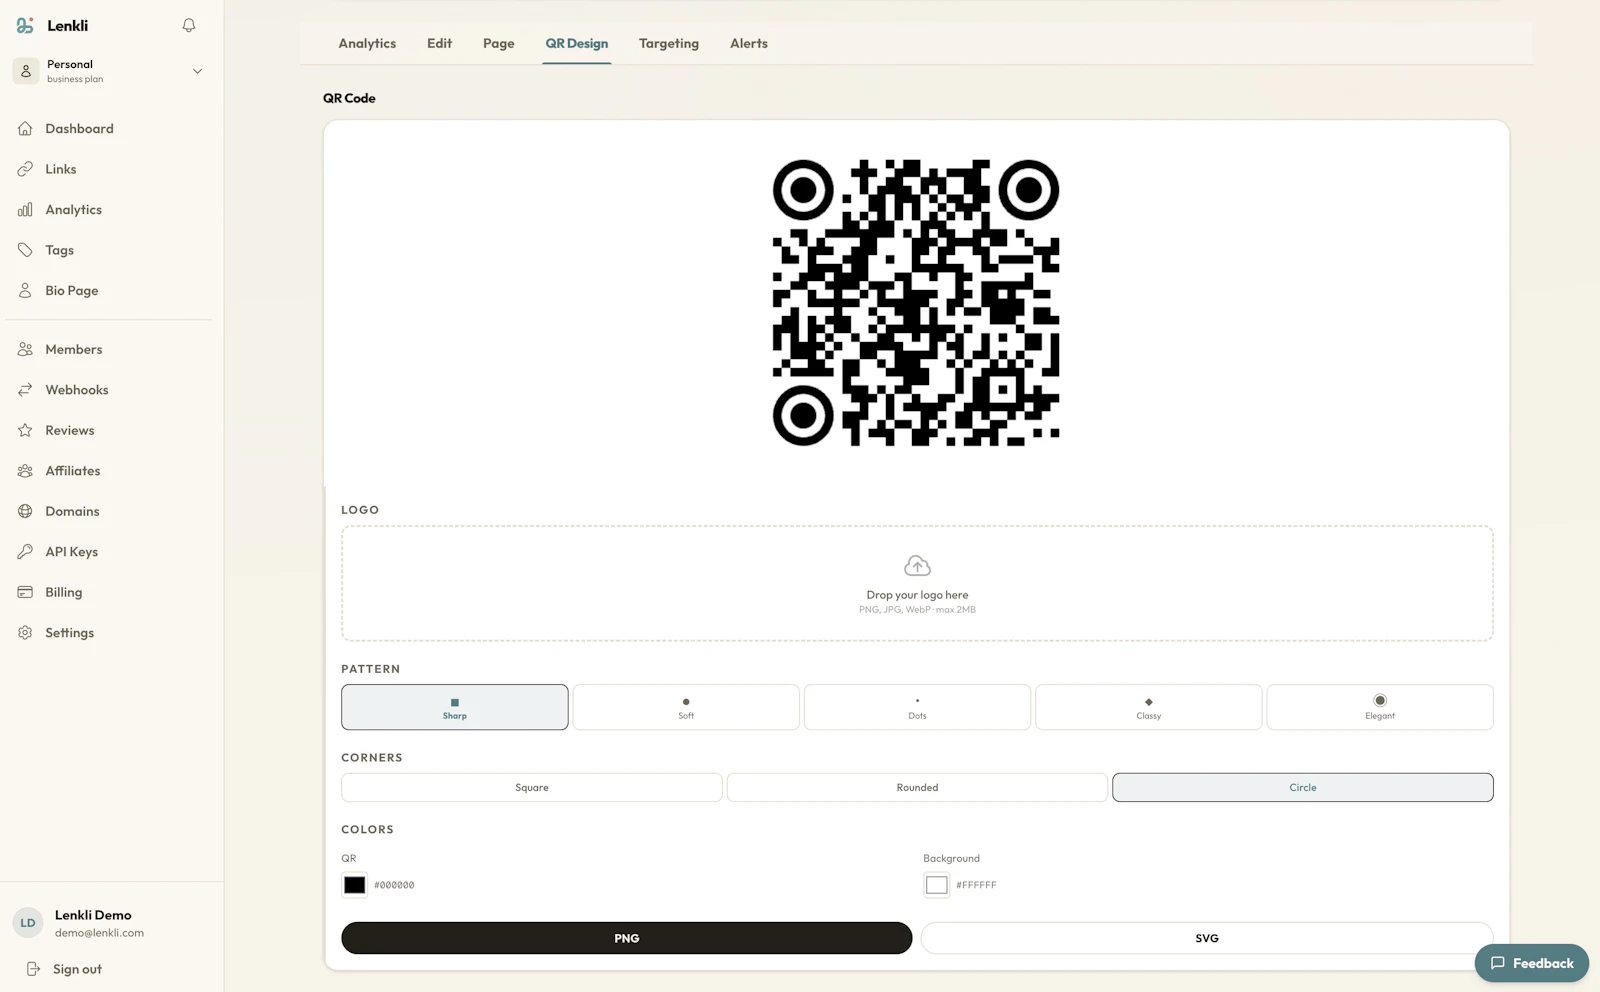The height and width of the screenshot is (992, 1600).
Task: Select the Classy pattern option
Action: pyautogui.click(x=1148, y=707)
